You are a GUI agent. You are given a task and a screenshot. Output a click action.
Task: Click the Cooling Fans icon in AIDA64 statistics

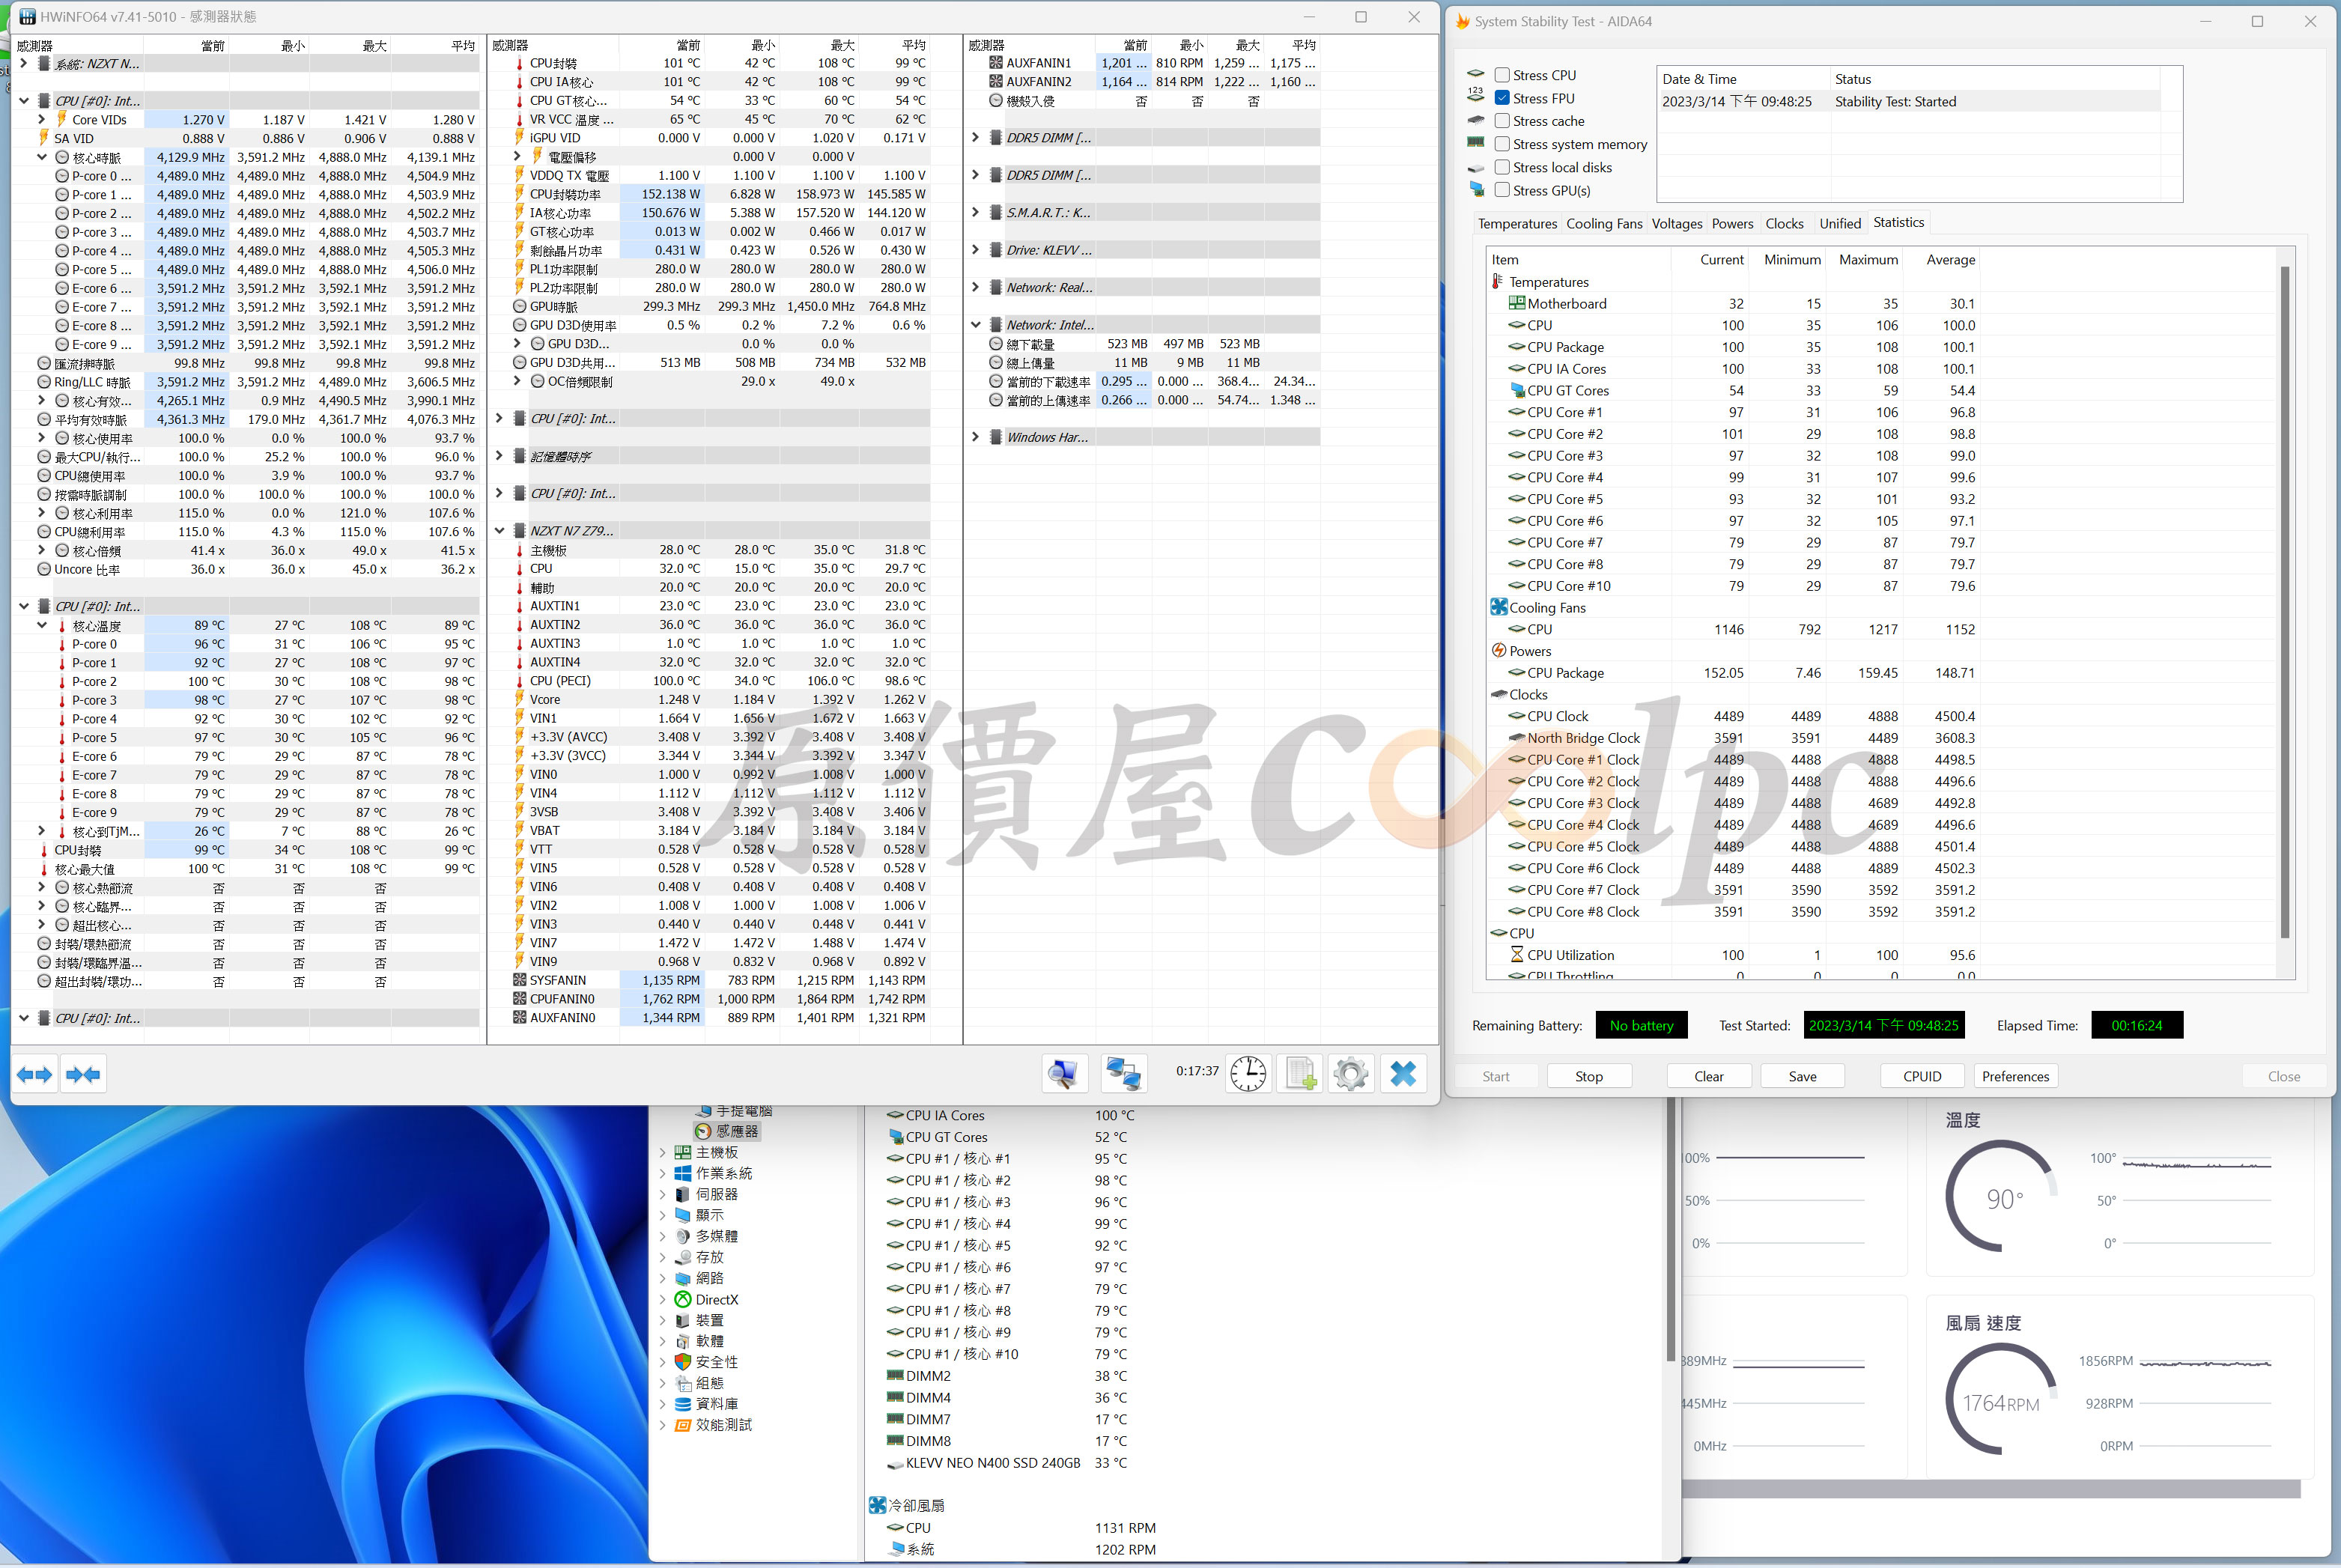pyautogui.click(x=1498, y=608)
